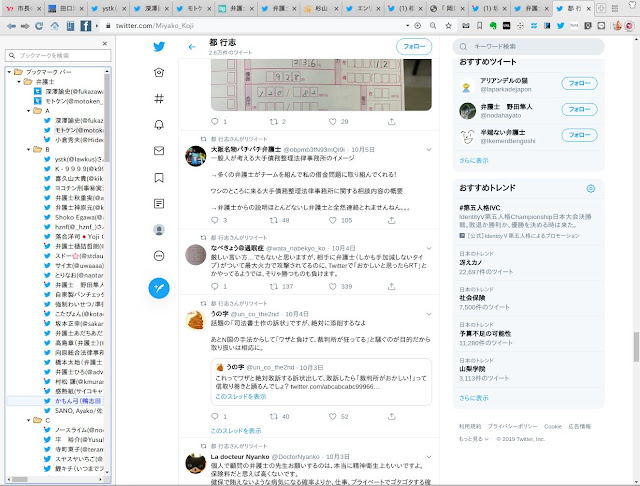Image resolution: width=640 pixels, height=486 pixels.
Task: Follow アリアンデルの猫 account
Action: click(579, 83)
